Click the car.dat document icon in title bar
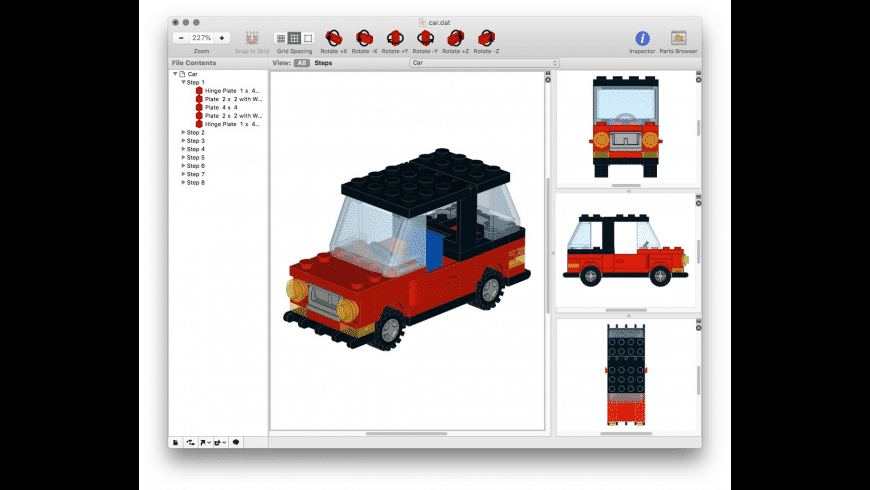Image resolution: width=870 pixels, height=490 pixels. [422, 23]
